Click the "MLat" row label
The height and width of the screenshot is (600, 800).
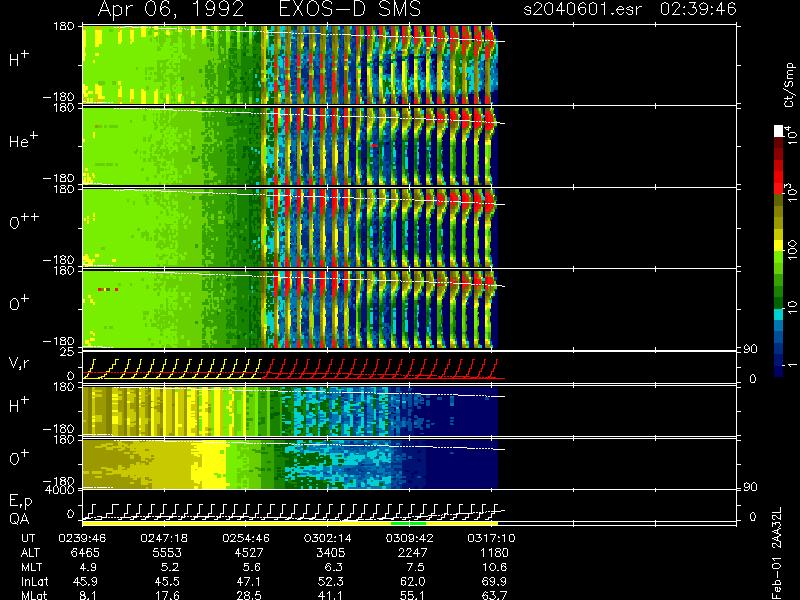[x=34, y=595]
